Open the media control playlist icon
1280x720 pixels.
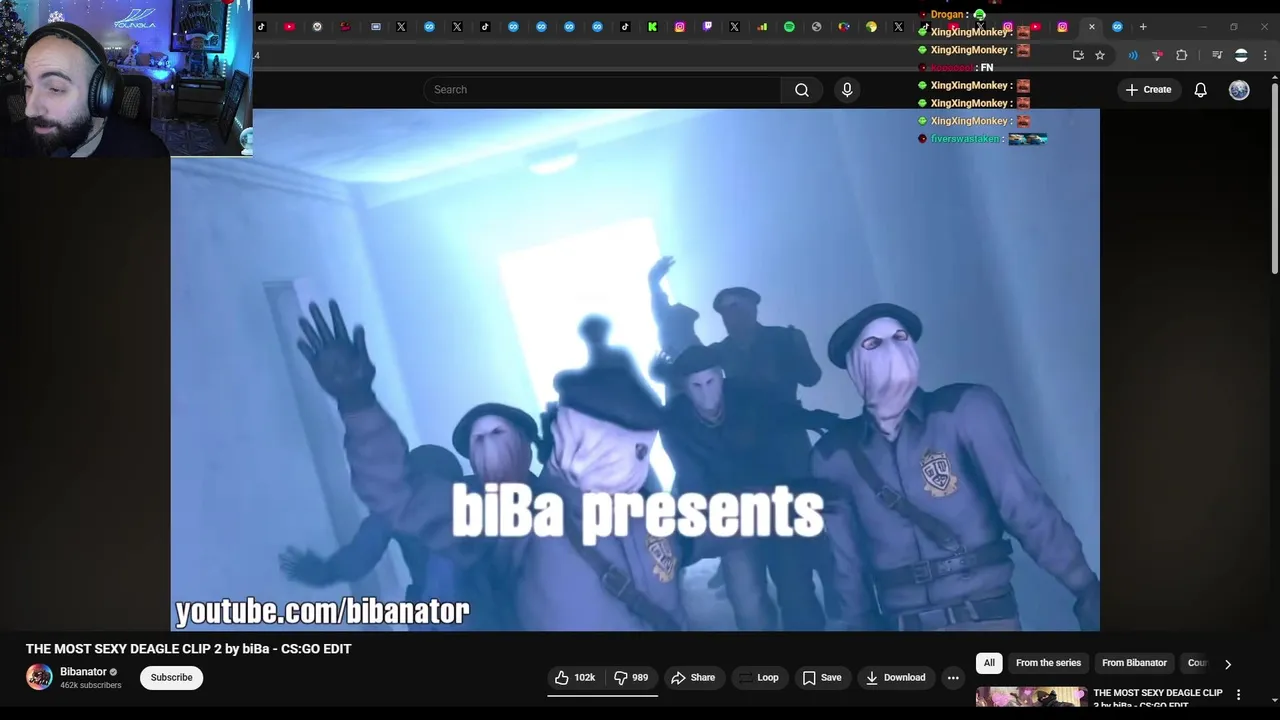pos(1217,55)
